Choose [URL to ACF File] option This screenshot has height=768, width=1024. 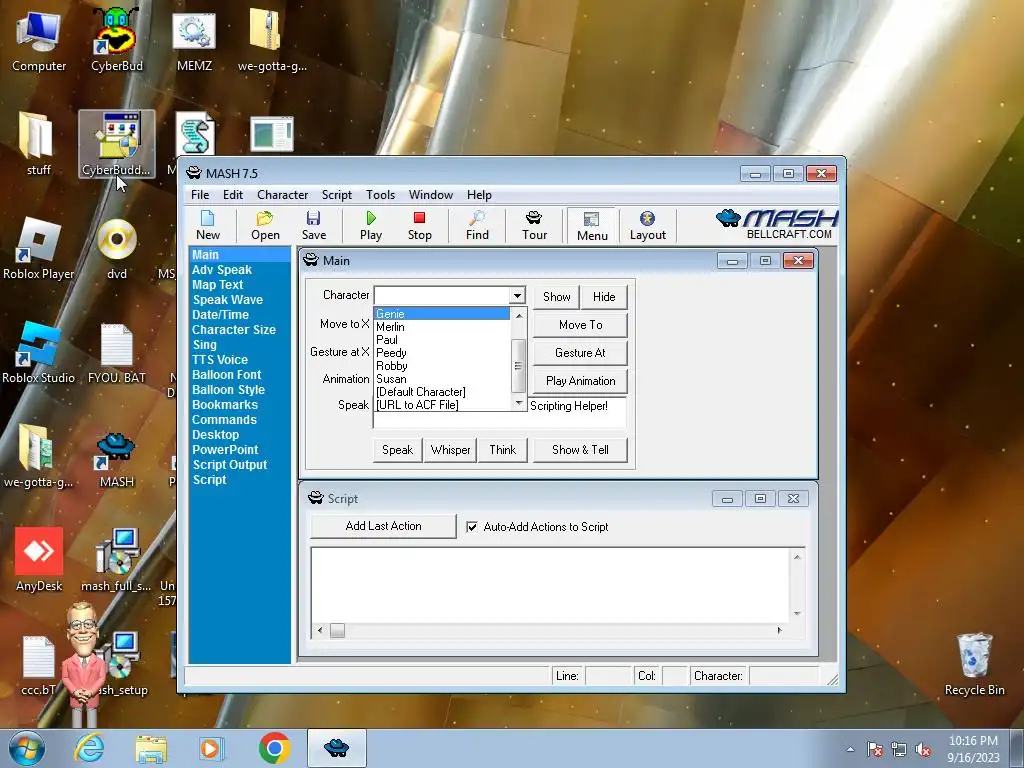[441, 405]
